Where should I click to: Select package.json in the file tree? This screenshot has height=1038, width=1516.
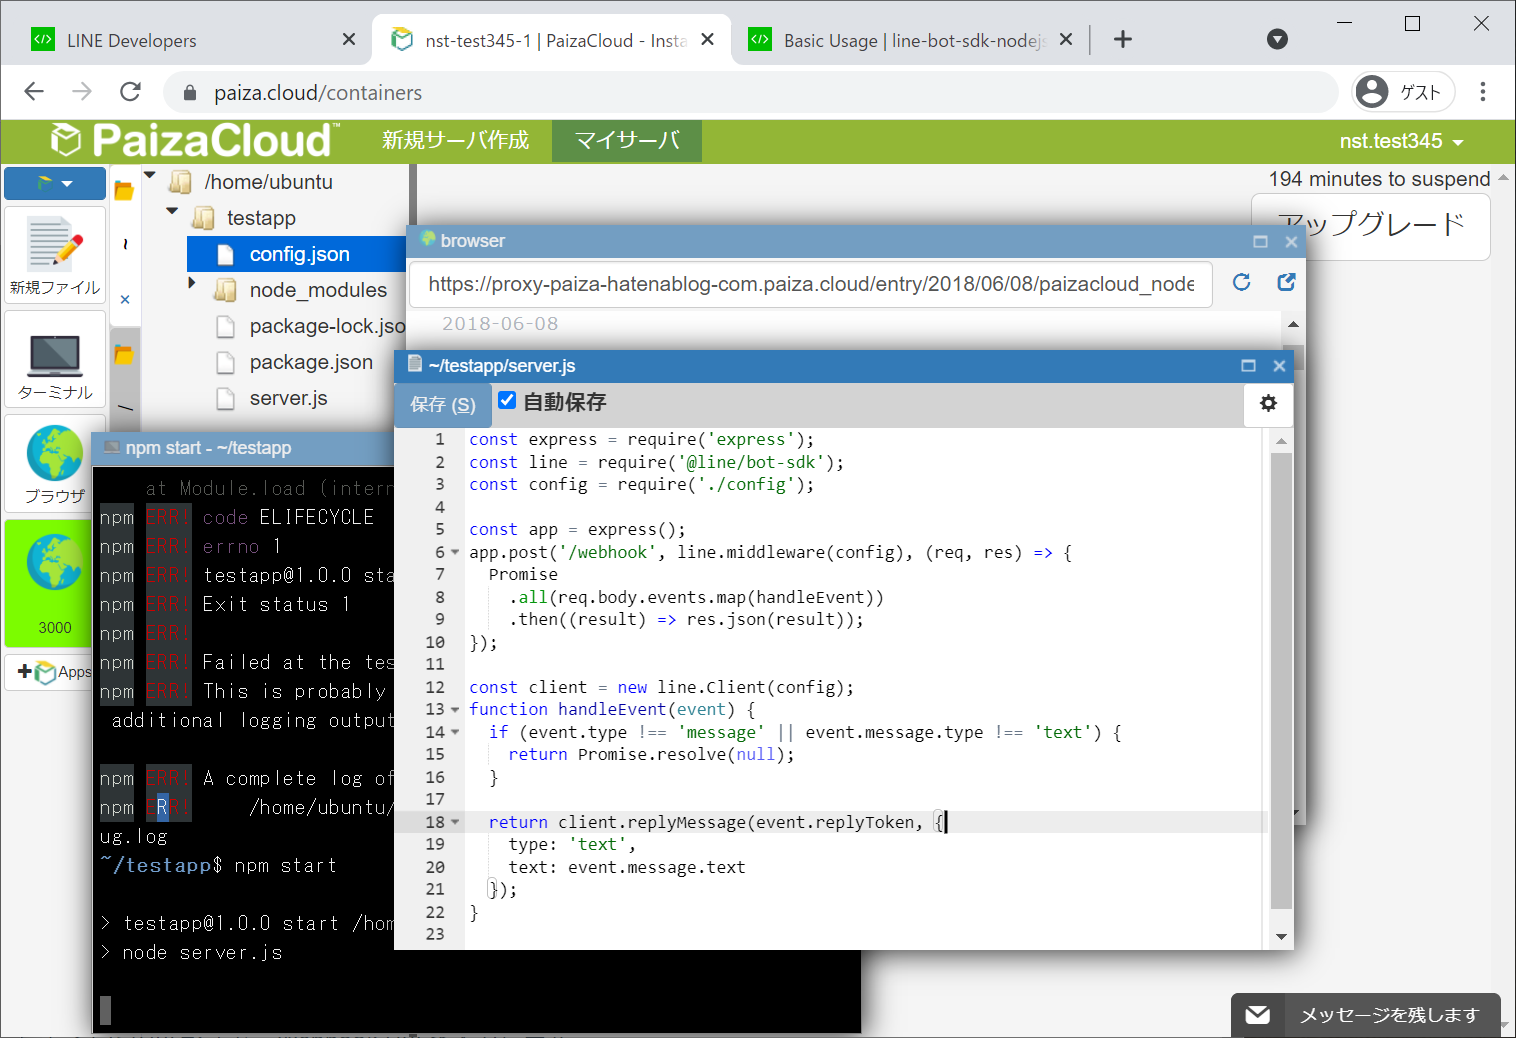[311, 362]
